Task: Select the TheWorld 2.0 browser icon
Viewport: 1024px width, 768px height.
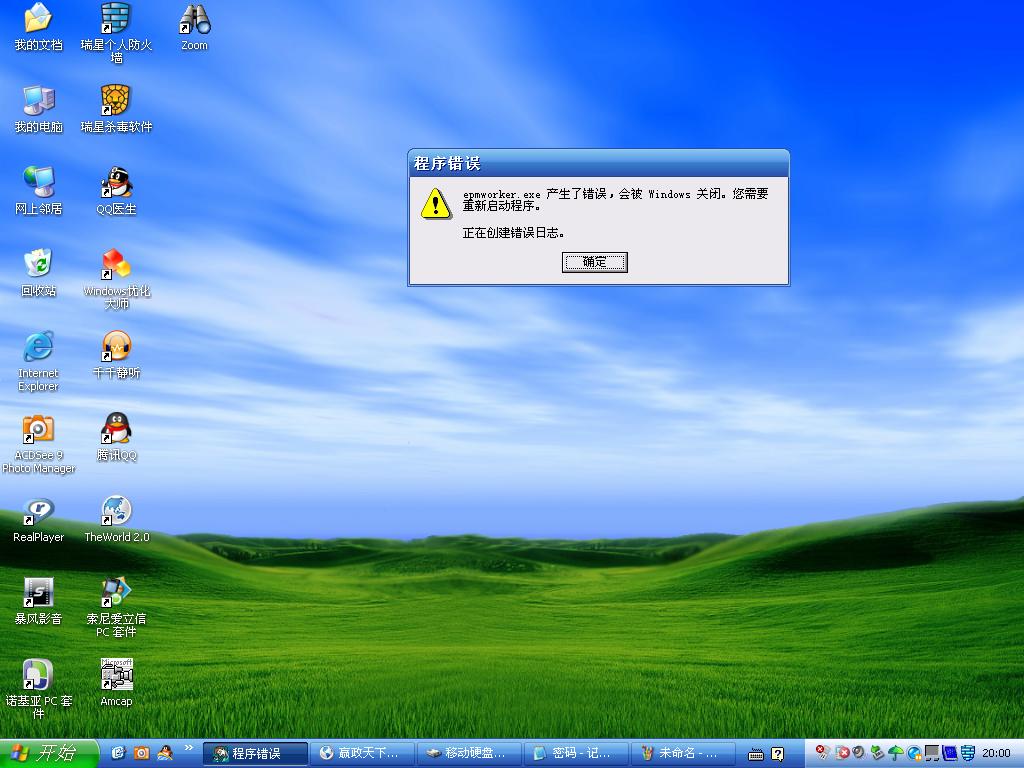Action: pyautogui.click(x=116, y=519)
